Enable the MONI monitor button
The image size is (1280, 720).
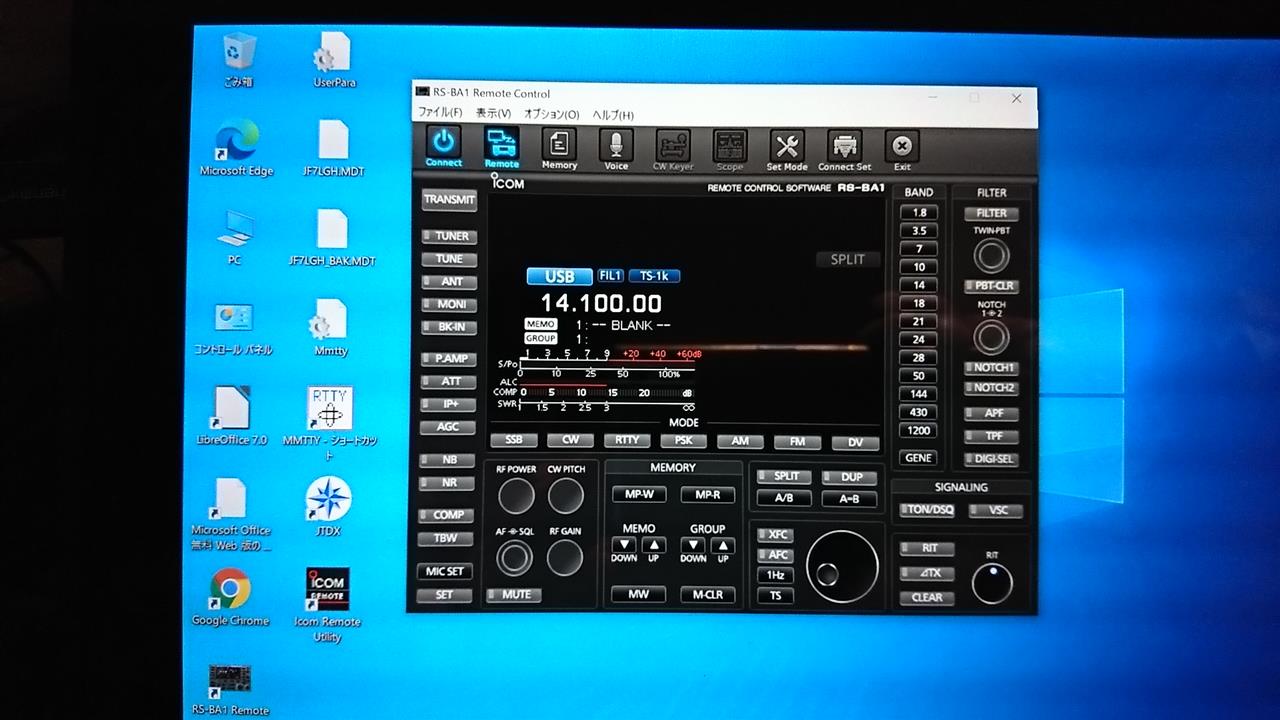pos(450,304)
